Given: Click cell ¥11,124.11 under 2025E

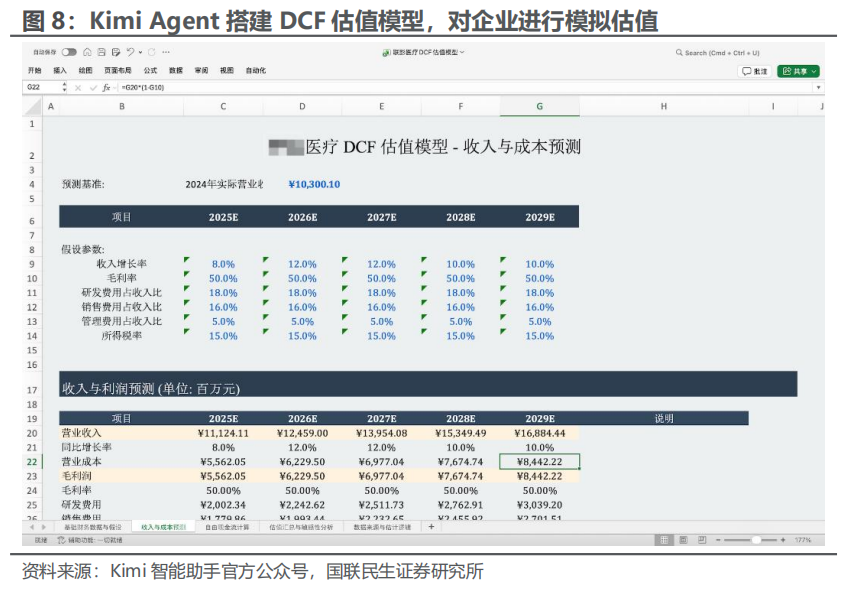Looking at the screenshot, I should 223,433.
